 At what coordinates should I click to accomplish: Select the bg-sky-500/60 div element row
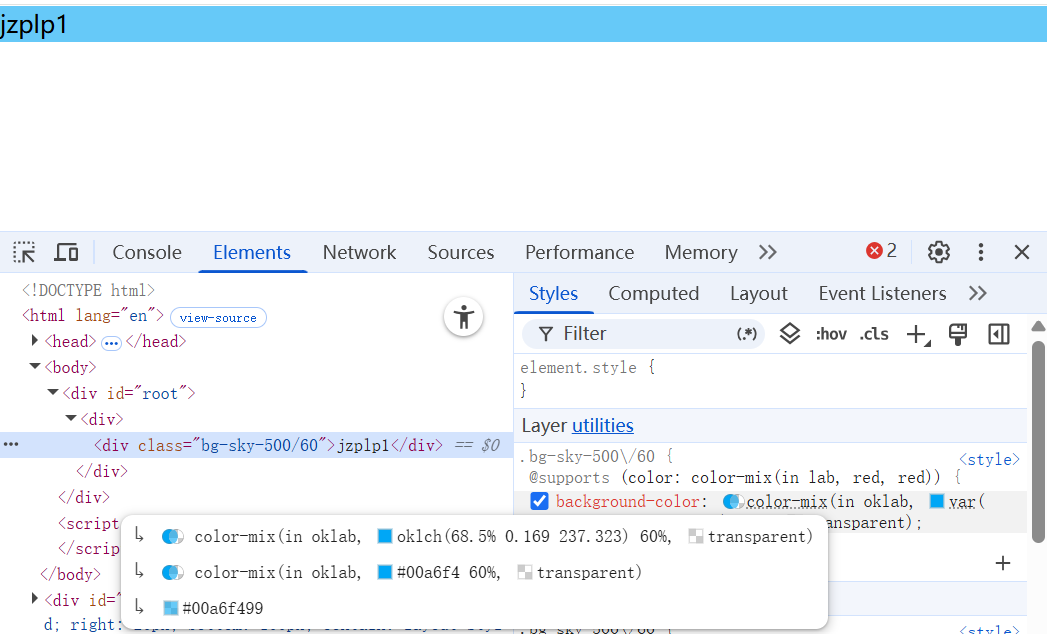(x=256, y=445)
